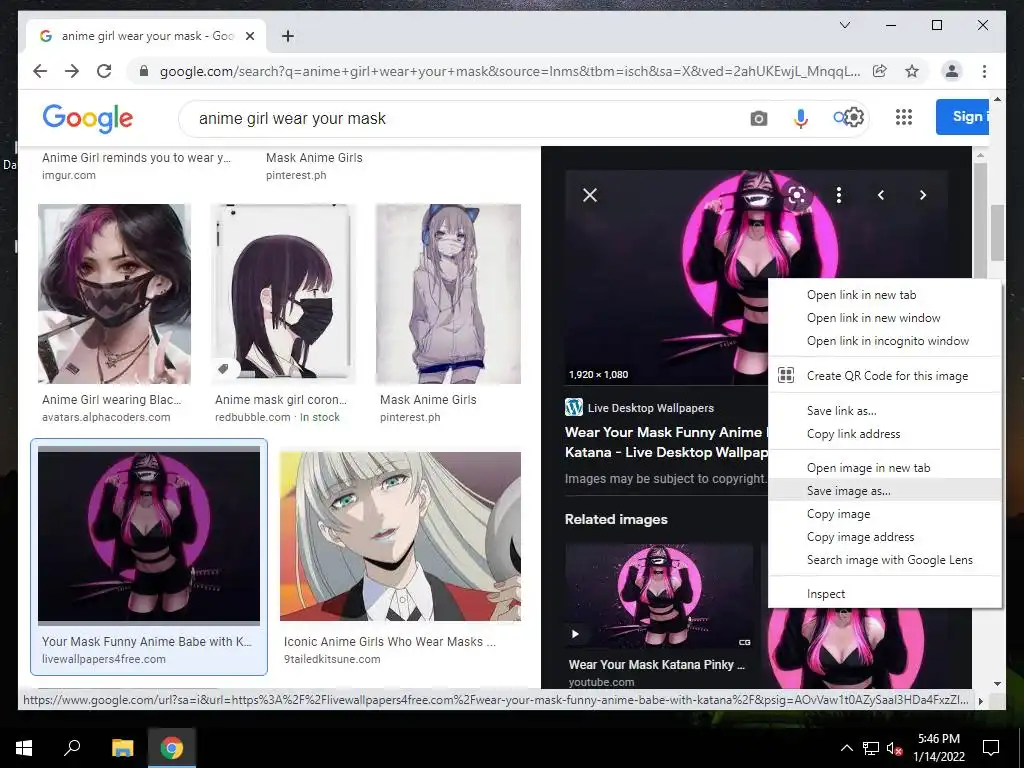
Task: Click avatars.alphacoders.com source link
Action: 106,417
